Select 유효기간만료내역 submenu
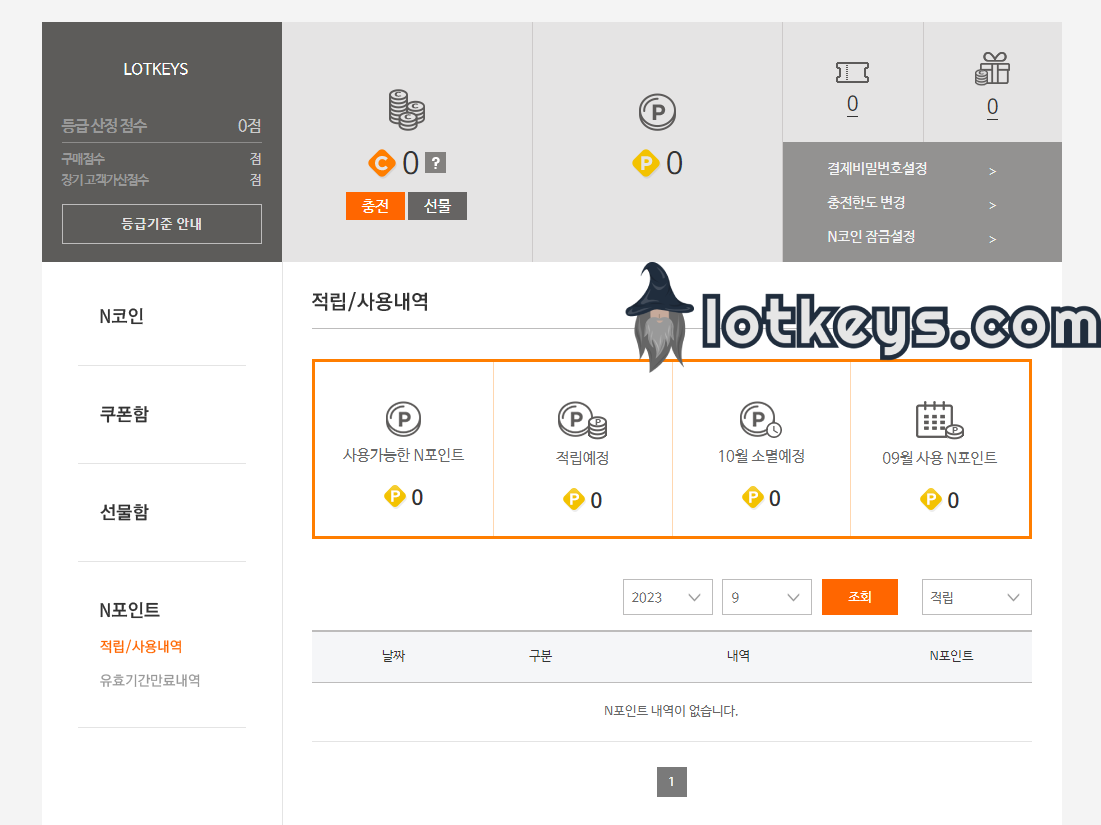 pyautogui.click(x=150, y=680)
